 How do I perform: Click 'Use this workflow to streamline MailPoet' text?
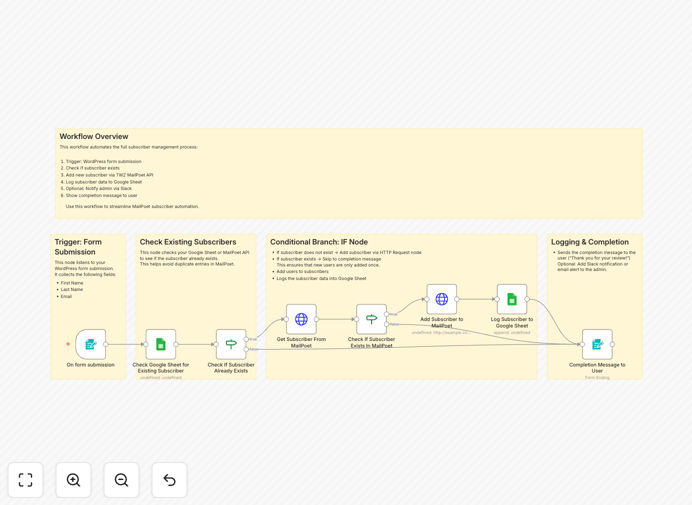pos(132,206)
